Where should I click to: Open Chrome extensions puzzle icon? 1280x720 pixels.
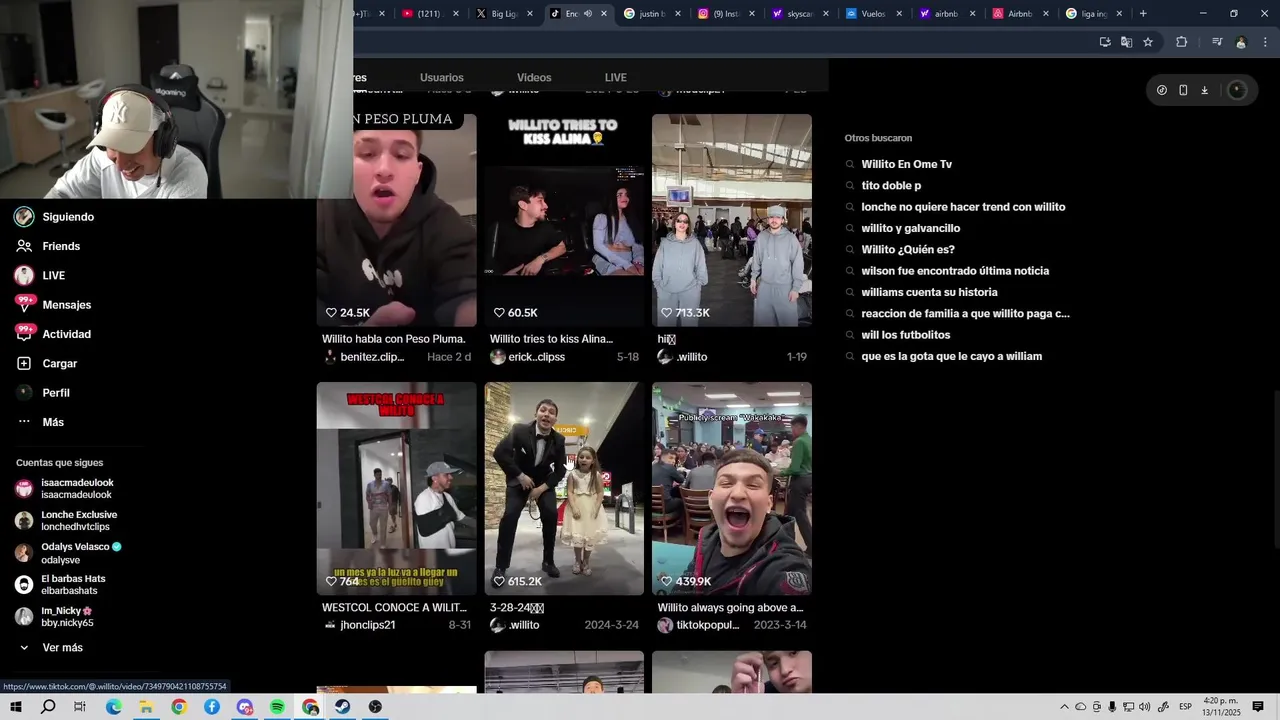click(x=1182, y=42)
